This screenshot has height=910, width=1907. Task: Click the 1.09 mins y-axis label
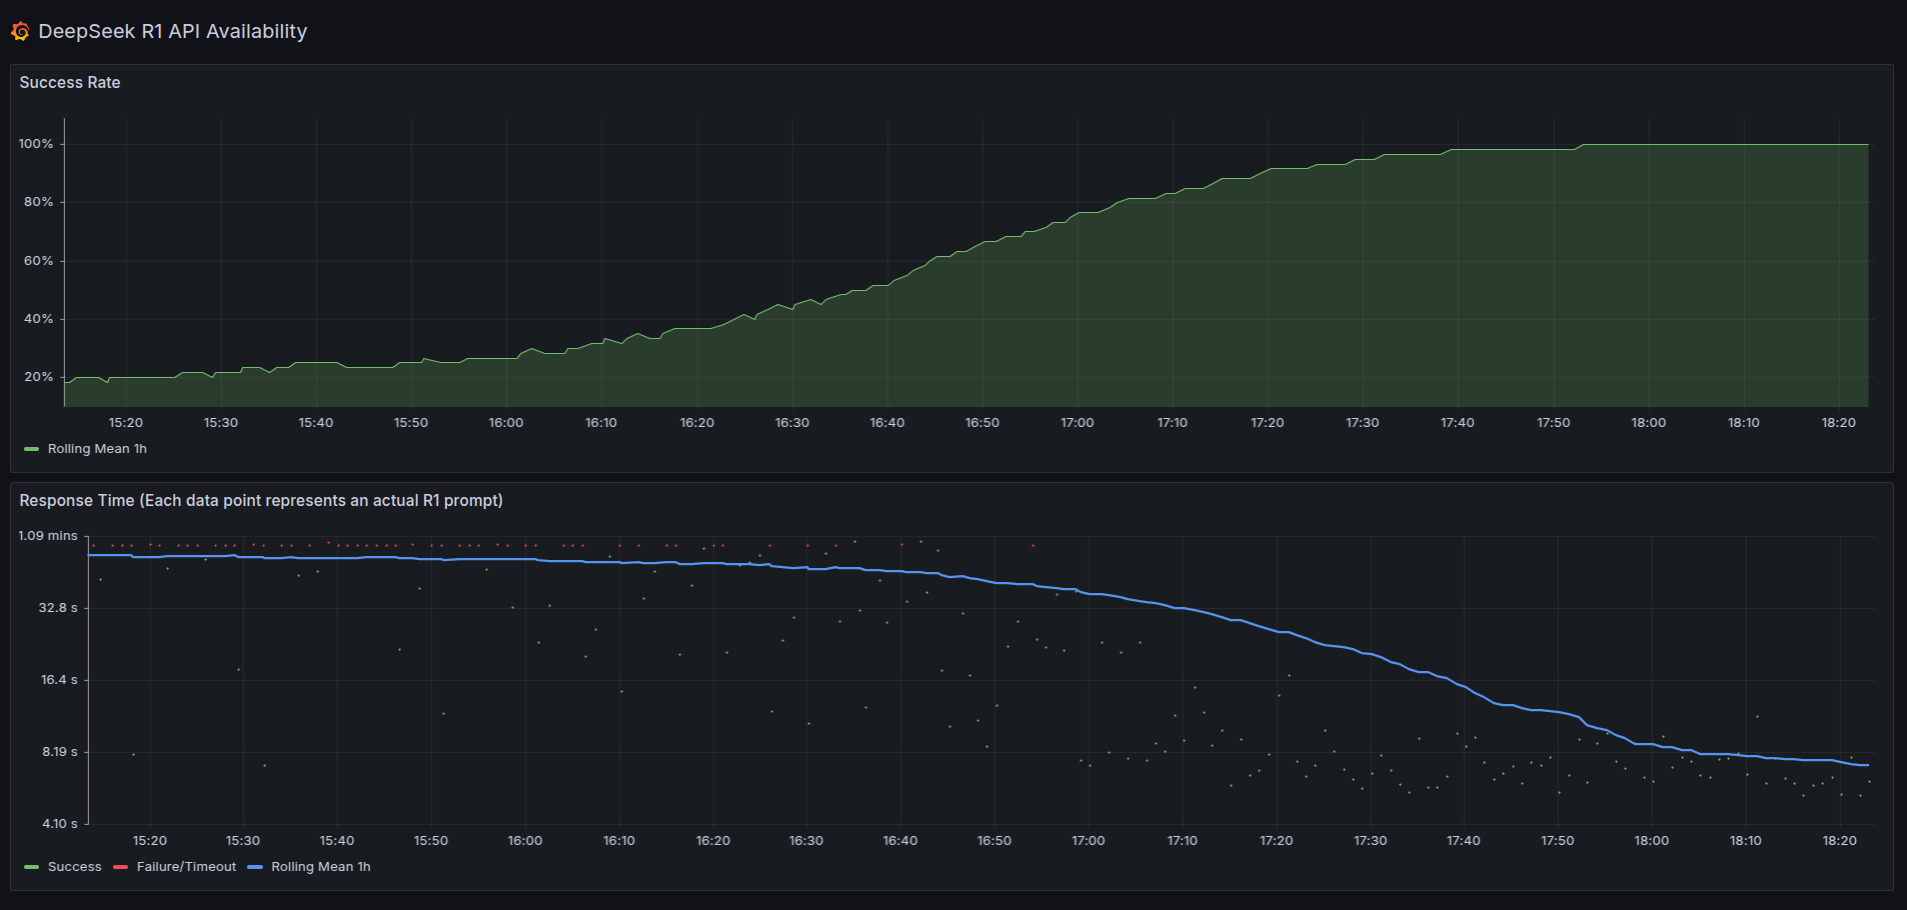[x=48, y=536]
